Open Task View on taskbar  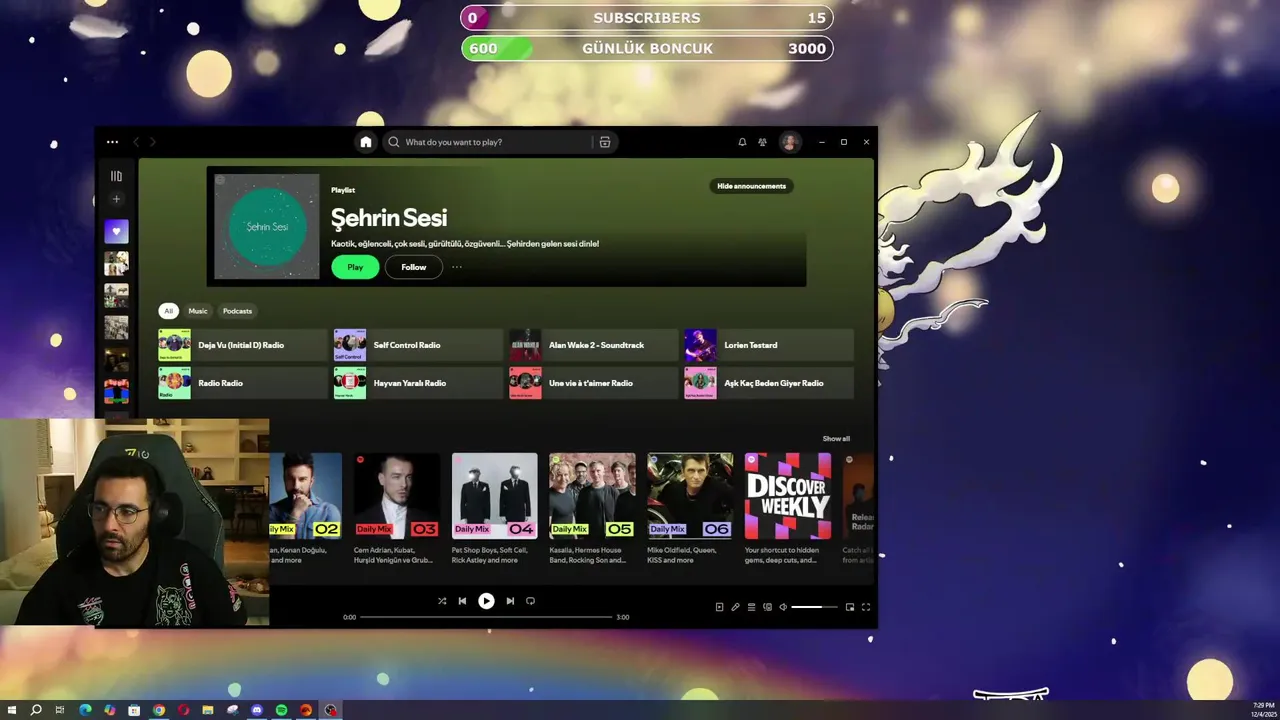point(60,710)
